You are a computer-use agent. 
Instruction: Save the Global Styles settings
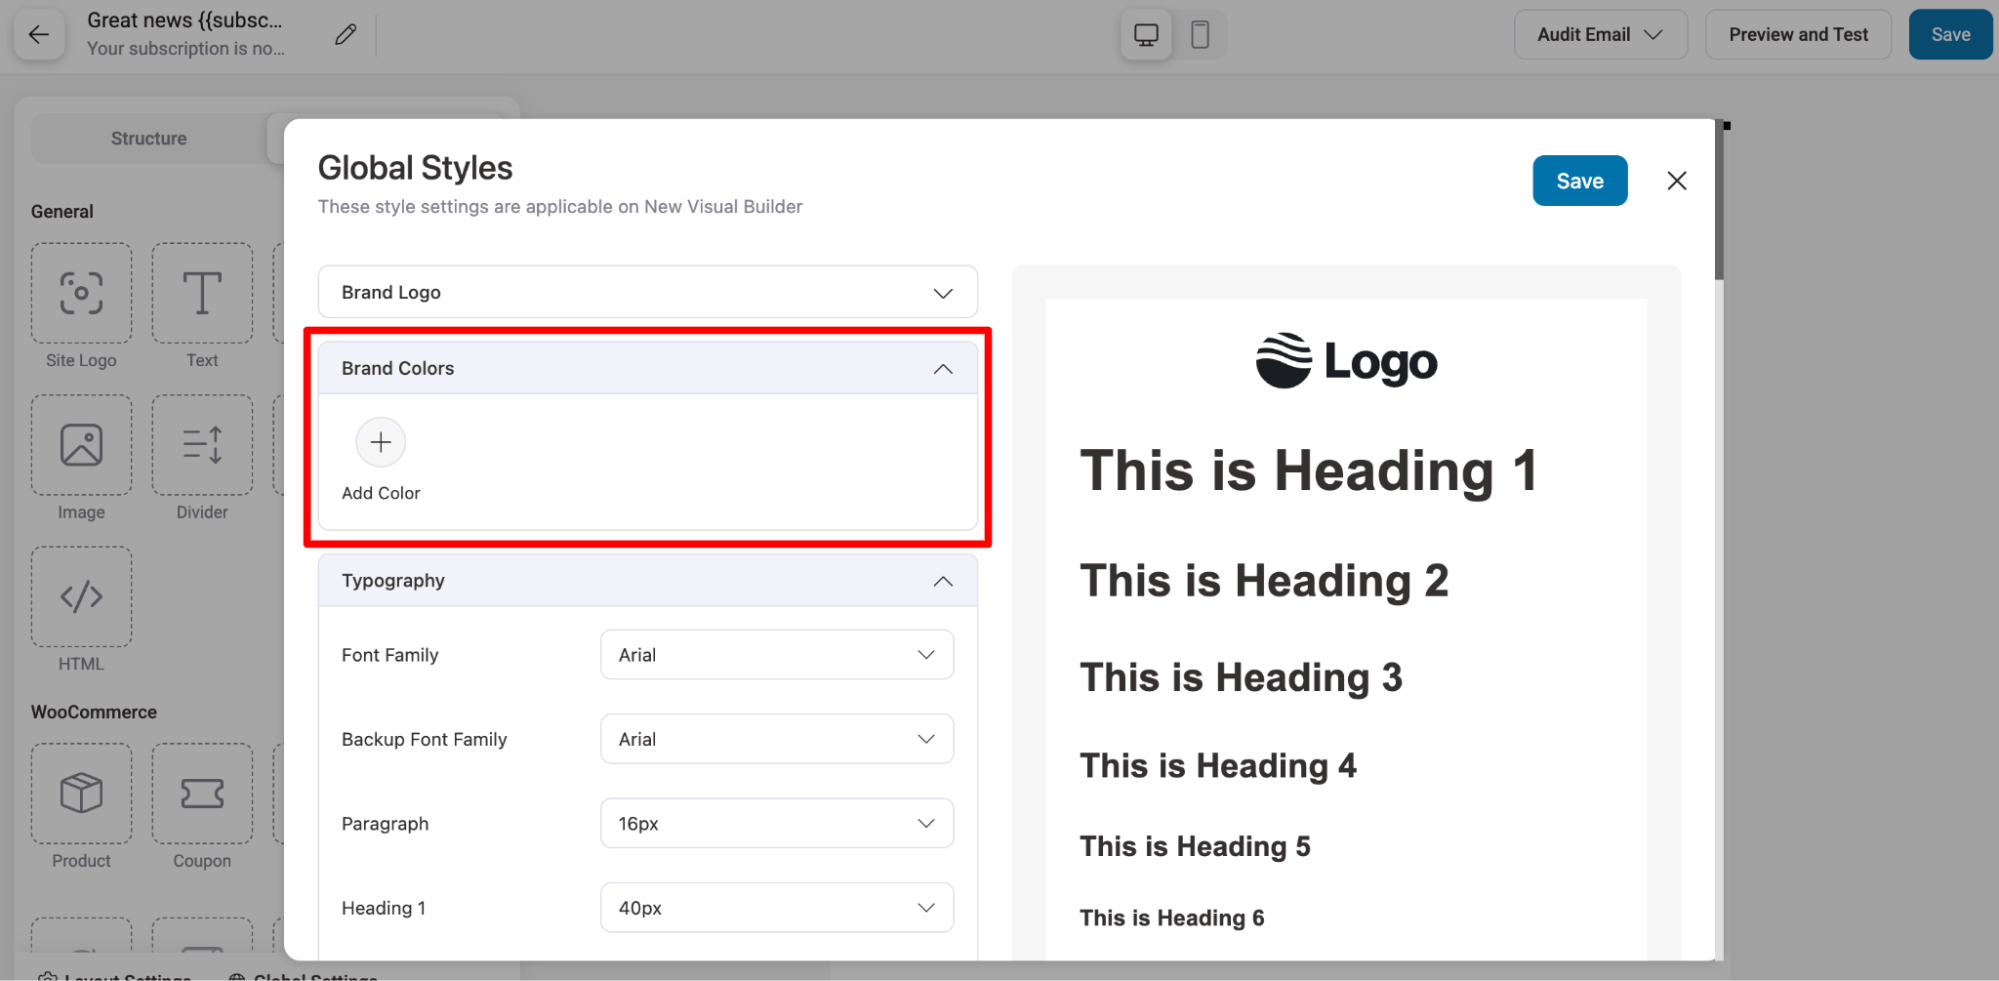click(1579, 181)
